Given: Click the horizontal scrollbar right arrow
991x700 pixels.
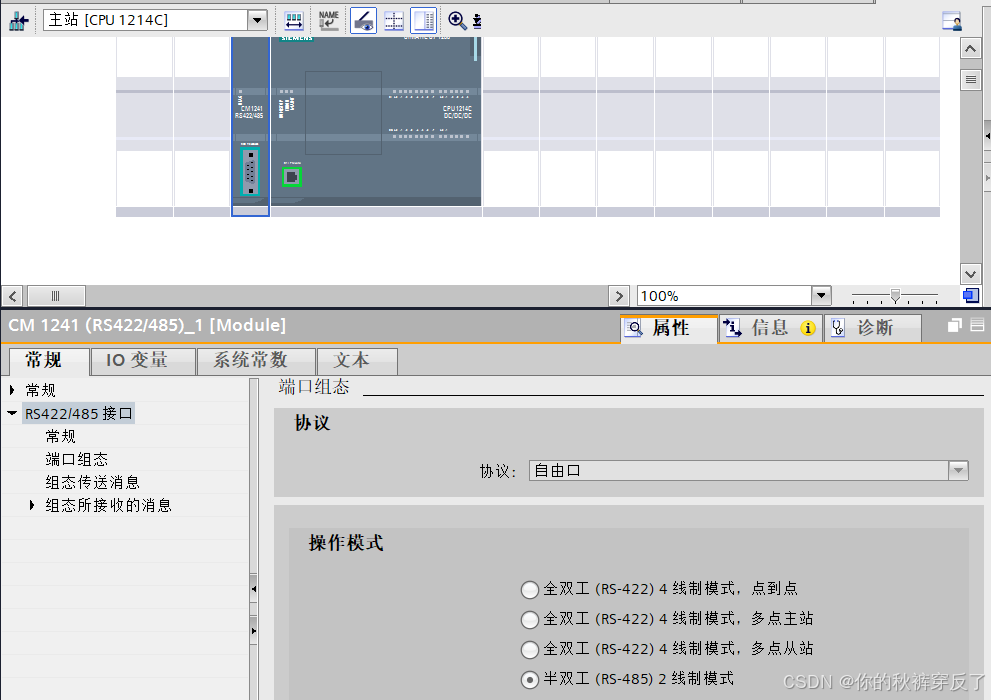Looking at the screenshot, I should click(x=619, y=296).
